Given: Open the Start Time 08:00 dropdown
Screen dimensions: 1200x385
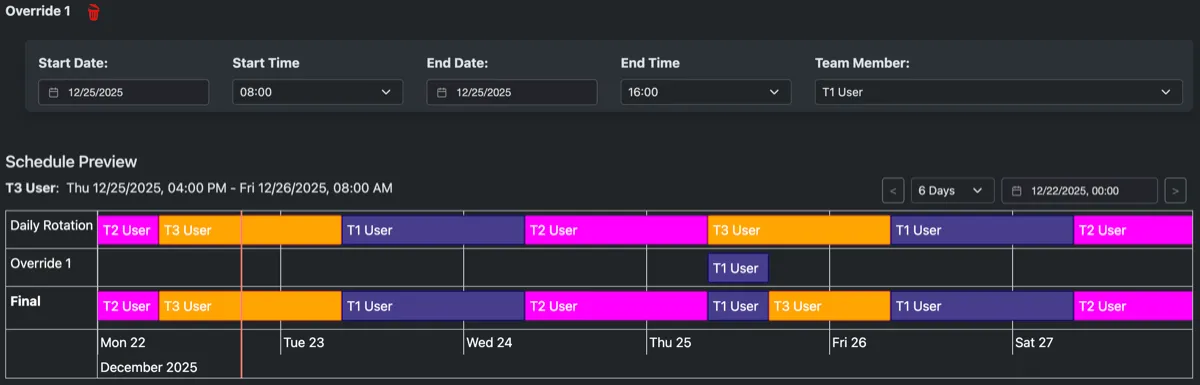Looking at the screenshot, I should (x=318, y=92).
